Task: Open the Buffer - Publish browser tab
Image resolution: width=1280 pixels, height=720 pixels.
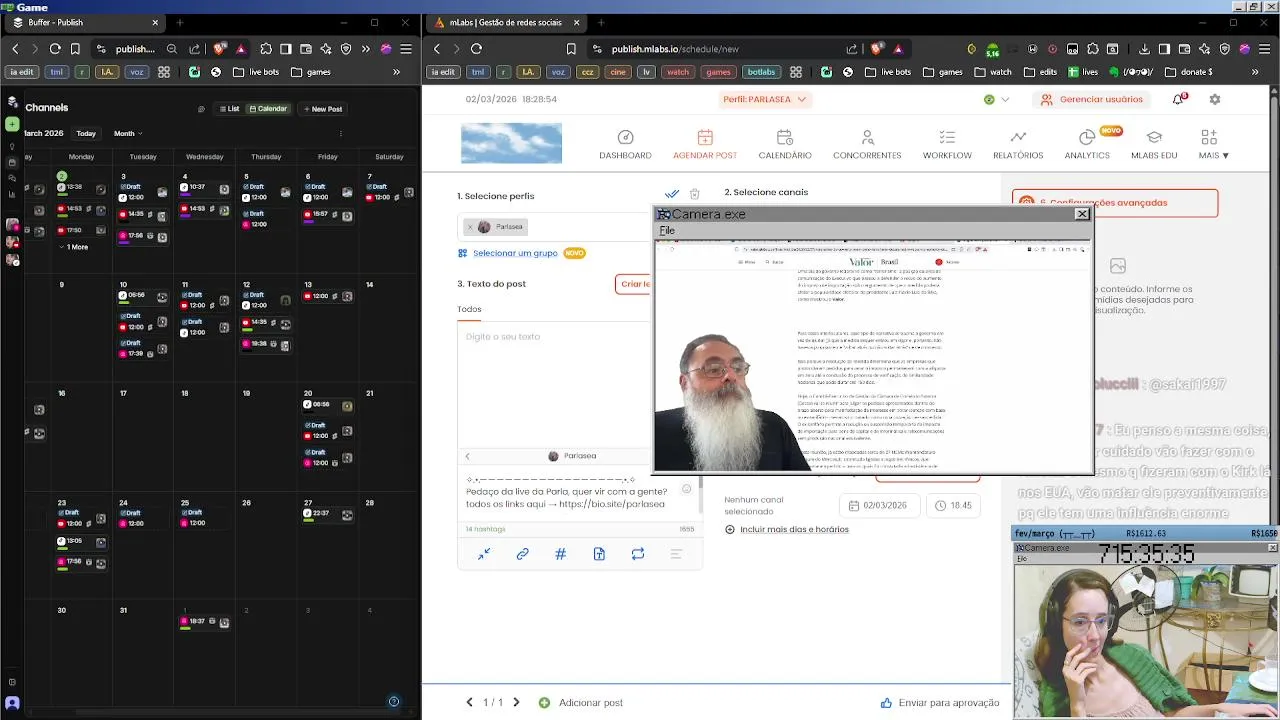Action: (x=84, y=22)
